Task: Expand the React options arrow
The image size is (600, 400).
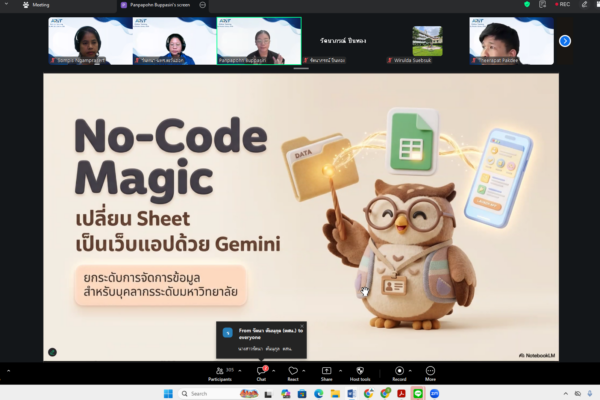Action: pos(304,371)
